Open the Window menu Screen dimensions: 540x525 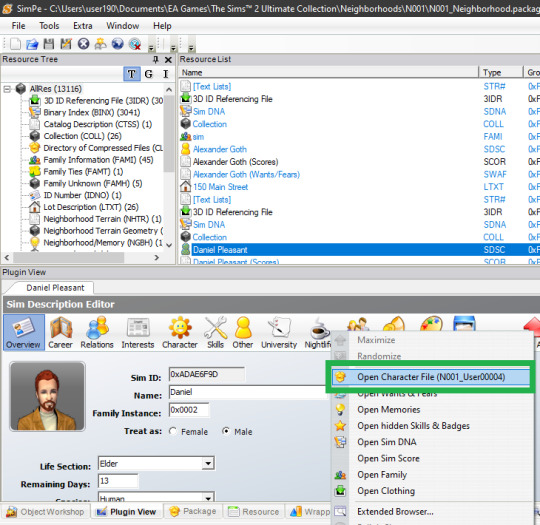[x=123, y=26]
